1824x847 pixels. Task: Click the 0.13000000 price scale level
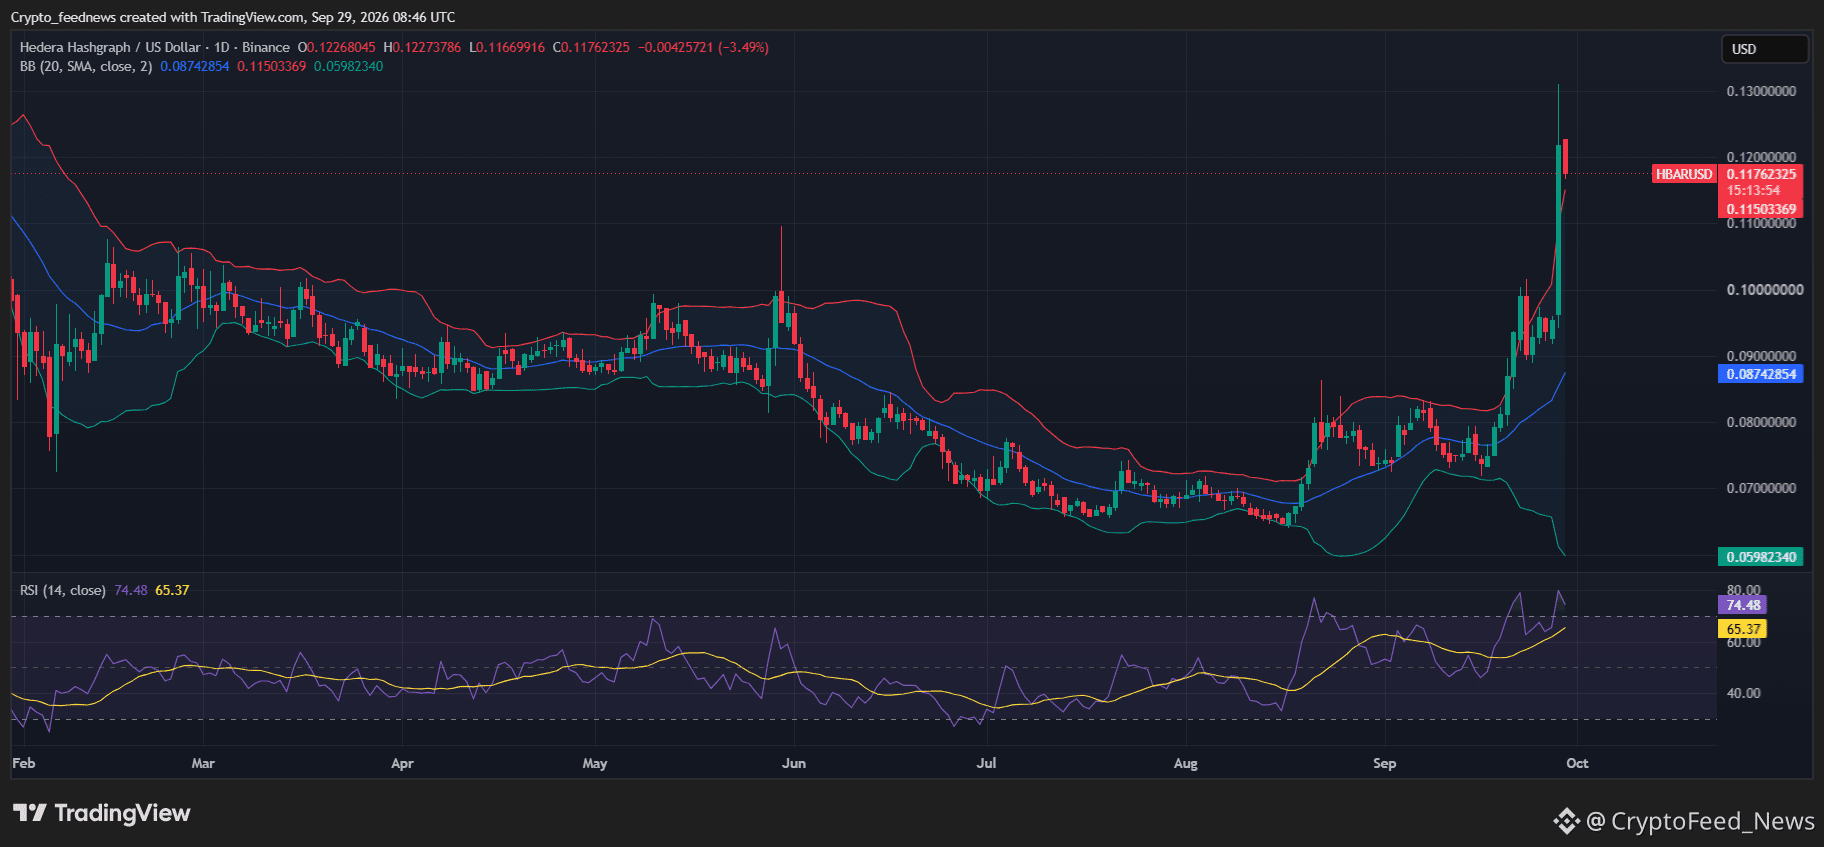click(x=1761, y=91)
